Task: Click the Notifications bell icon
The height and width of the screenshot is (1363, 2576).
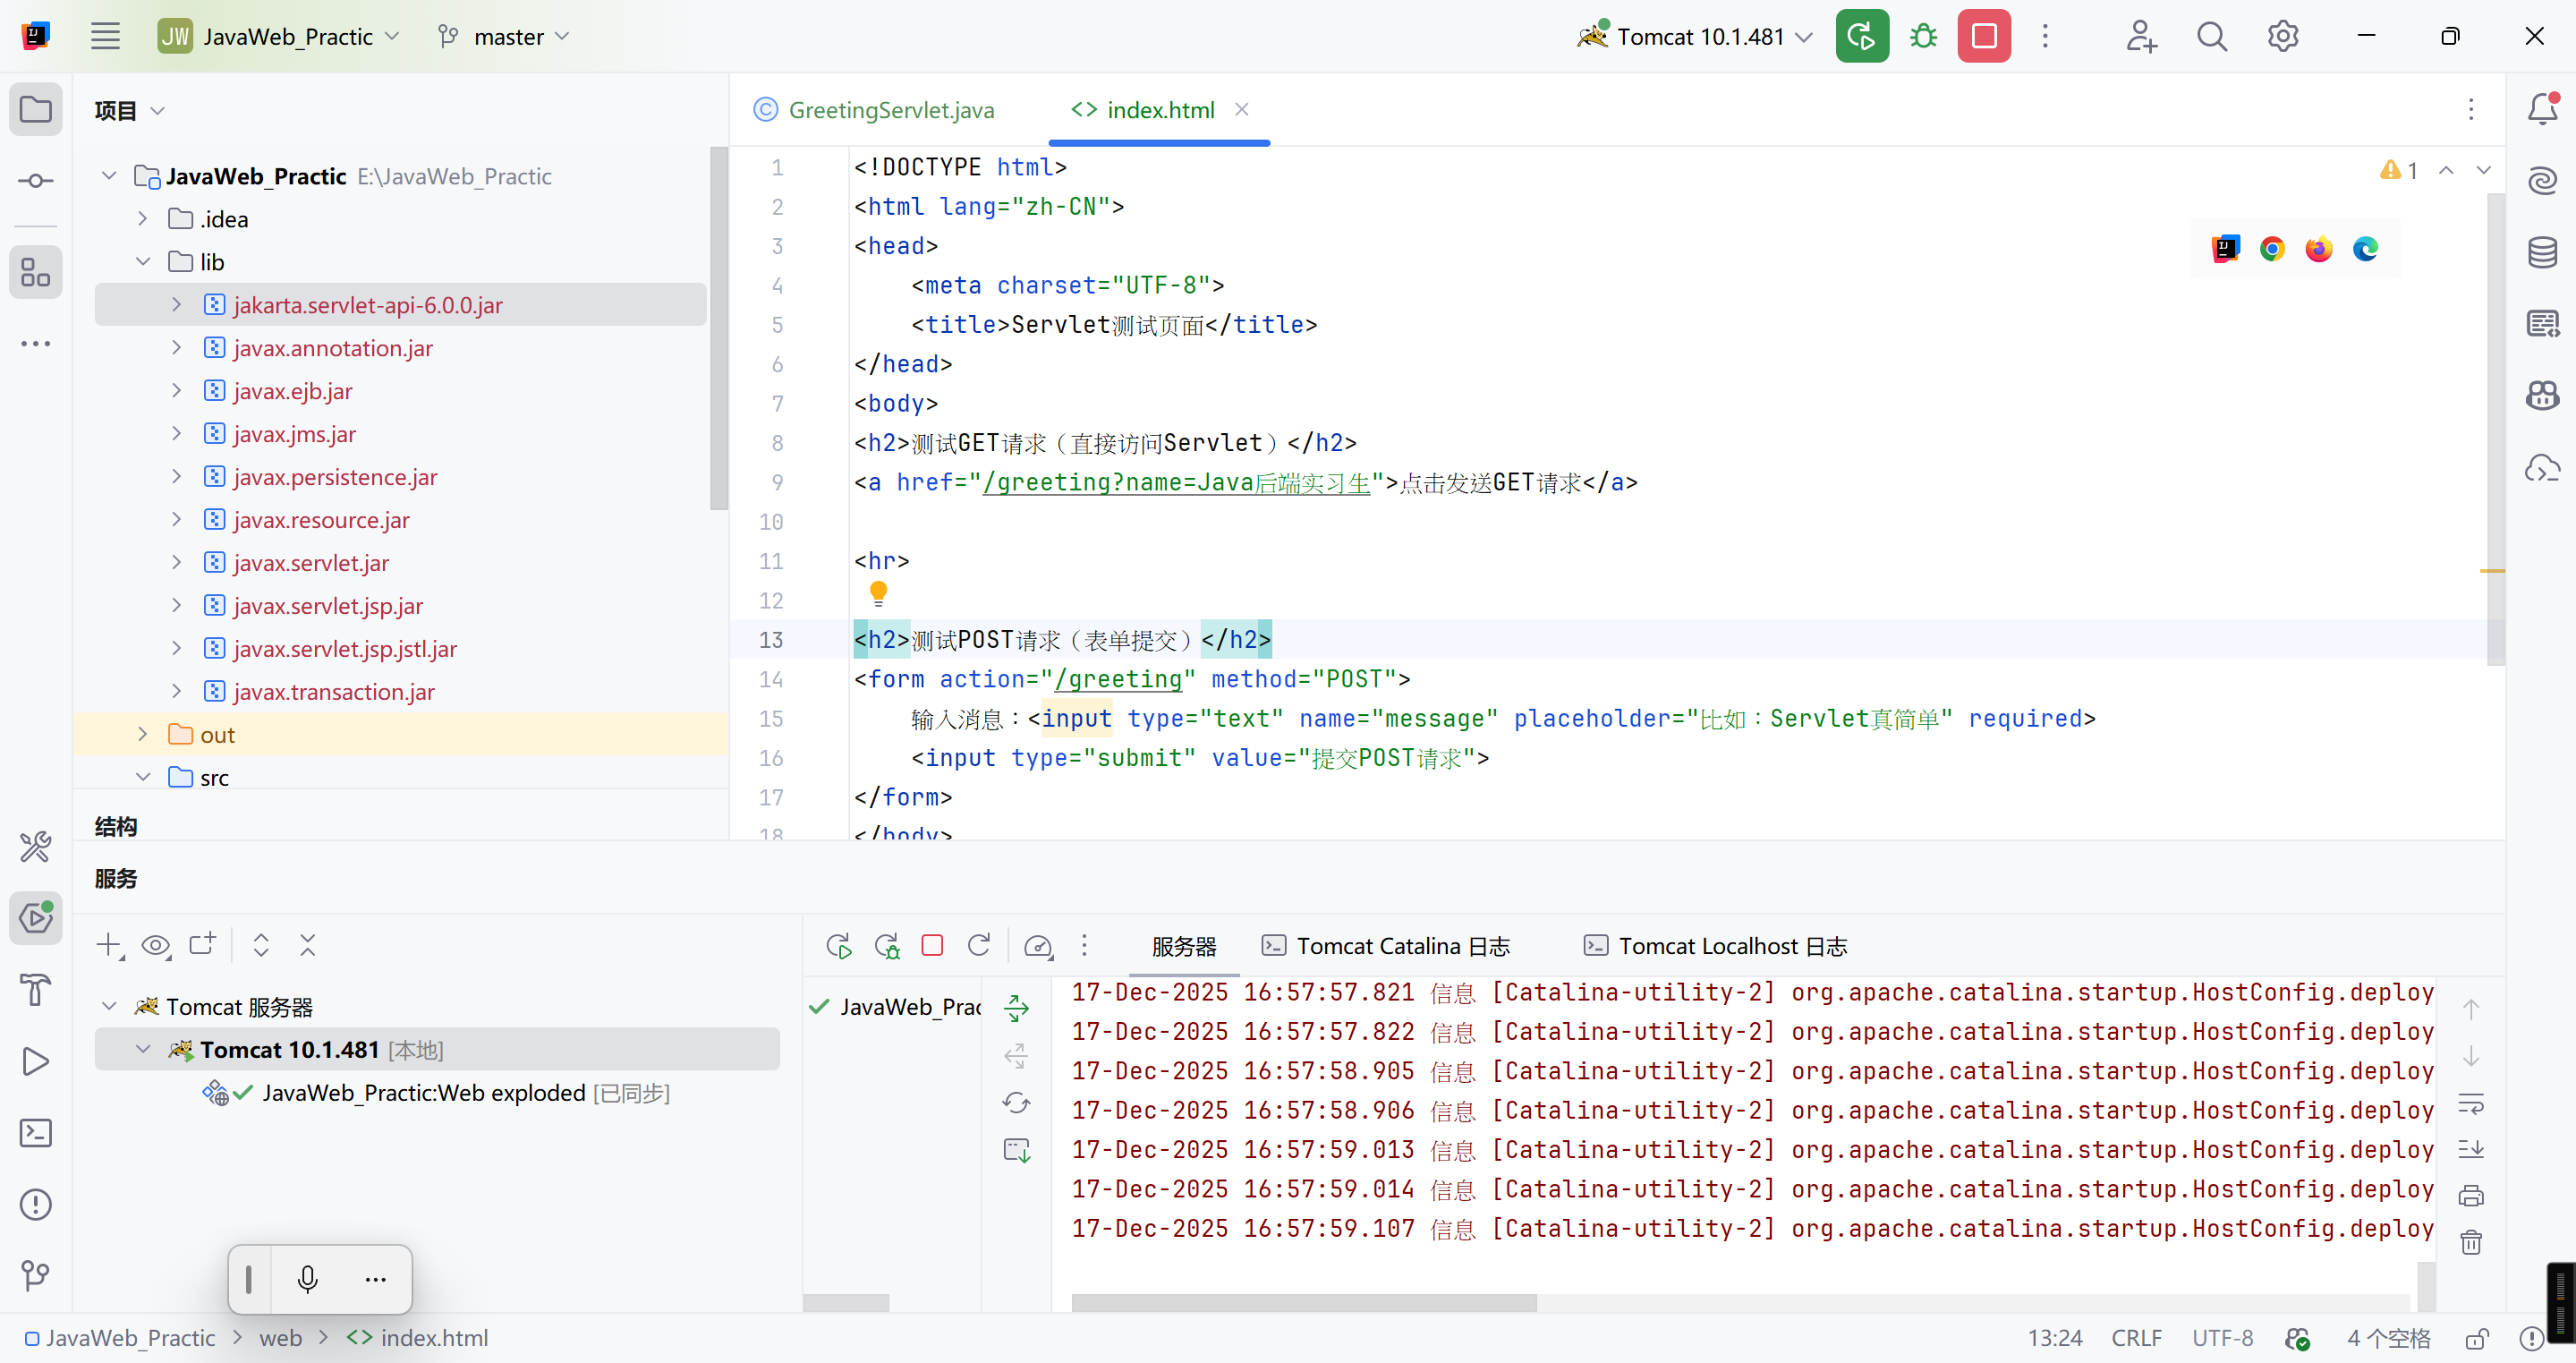Action: tap(2542, 109)
